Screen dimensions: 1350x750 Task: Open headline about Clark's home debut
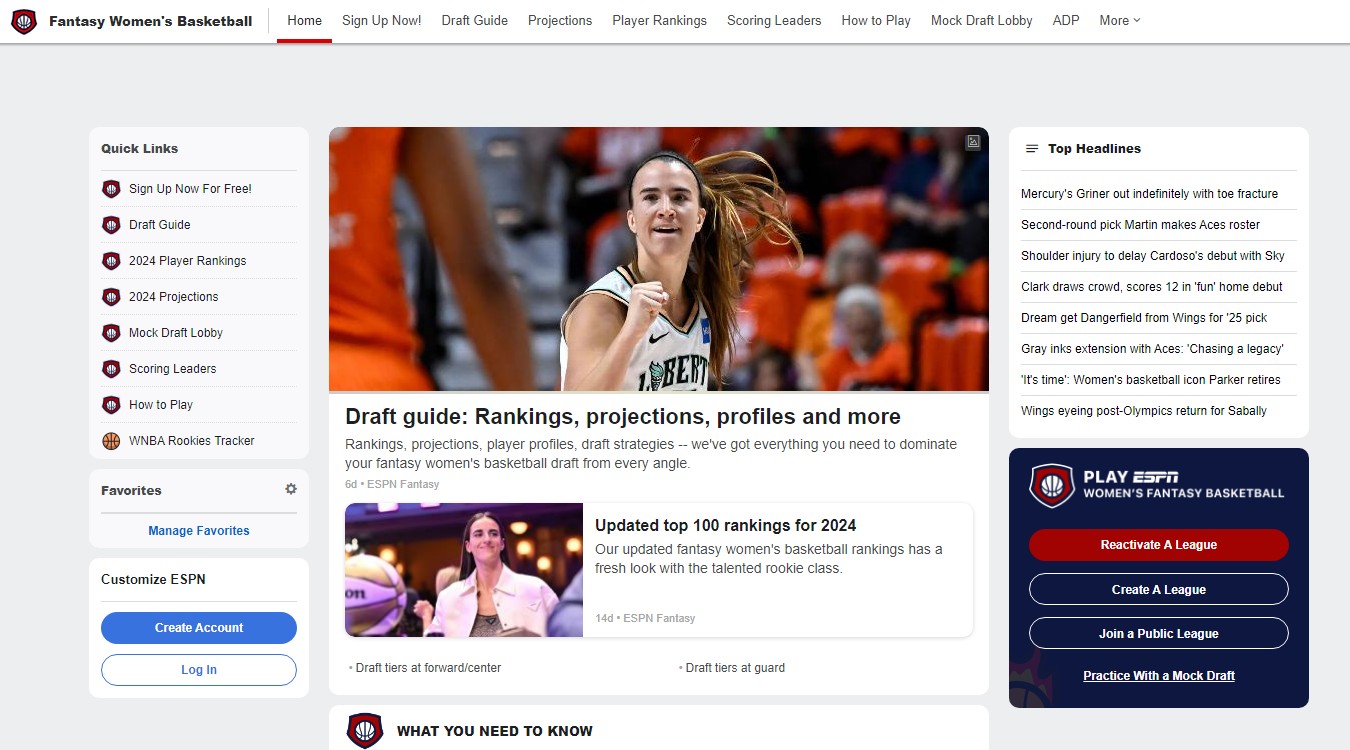(x=1152, y=287)
